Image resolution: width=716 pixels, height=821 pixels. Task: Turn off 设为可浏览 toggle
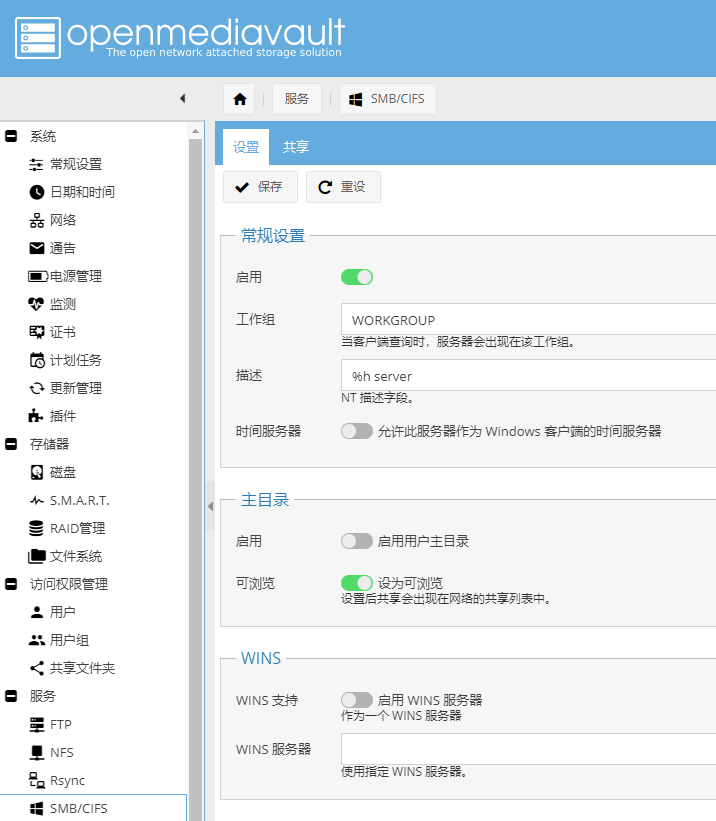pos(357,583)
